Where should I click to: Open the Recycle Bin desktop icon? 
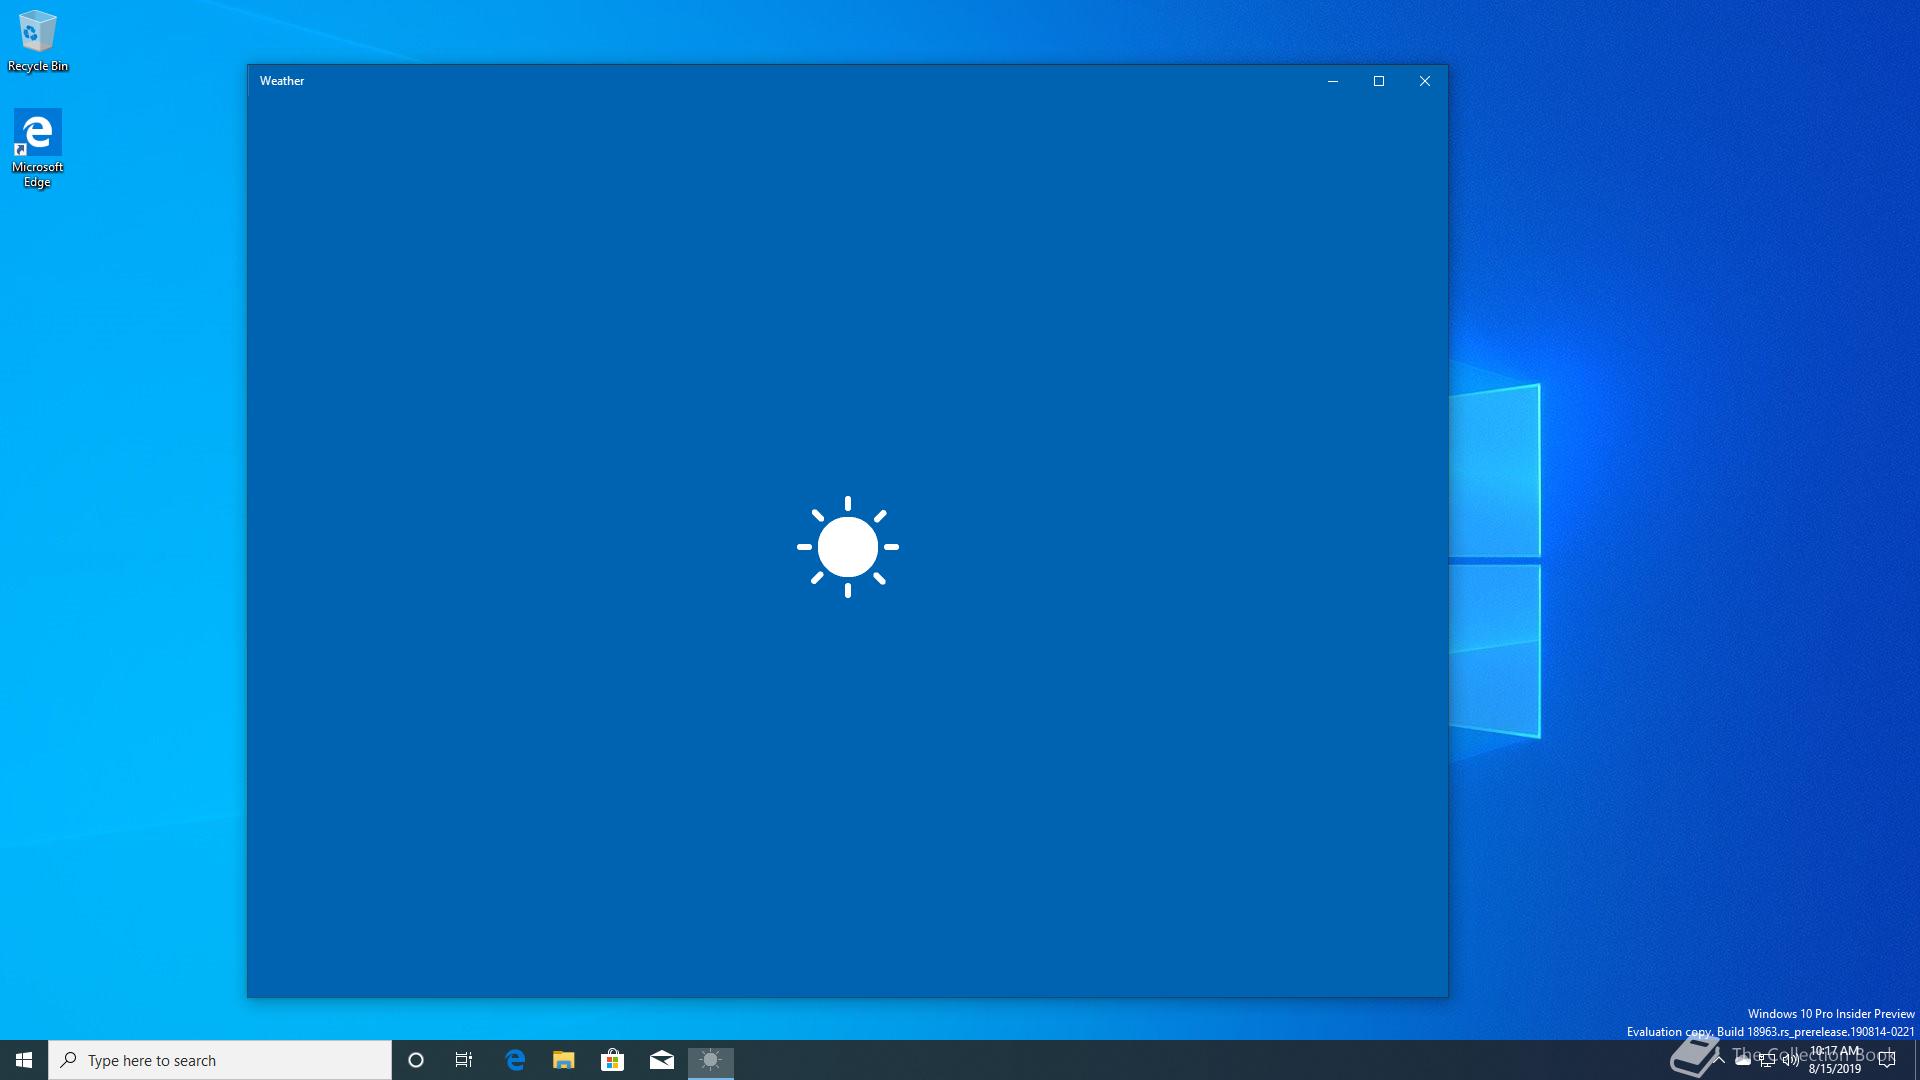(38, 42)
